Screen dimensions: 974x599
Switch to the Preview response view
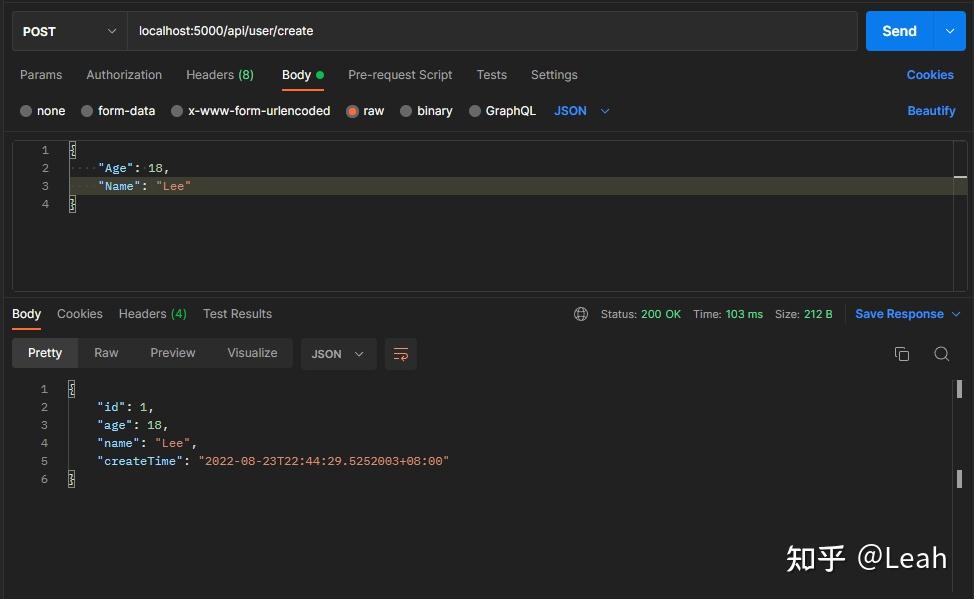point(172,353)
